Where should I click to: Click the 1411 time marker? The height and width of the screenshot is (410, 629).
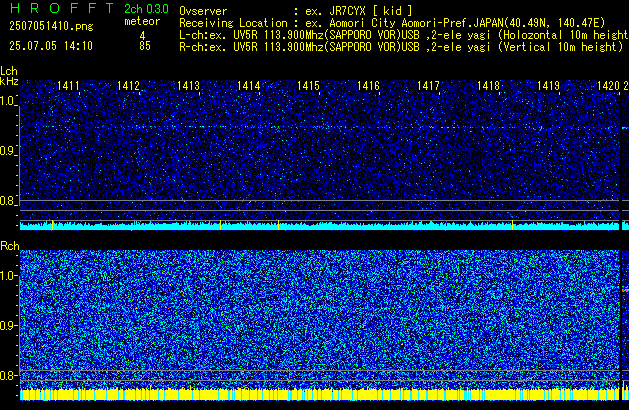(68, 86)
